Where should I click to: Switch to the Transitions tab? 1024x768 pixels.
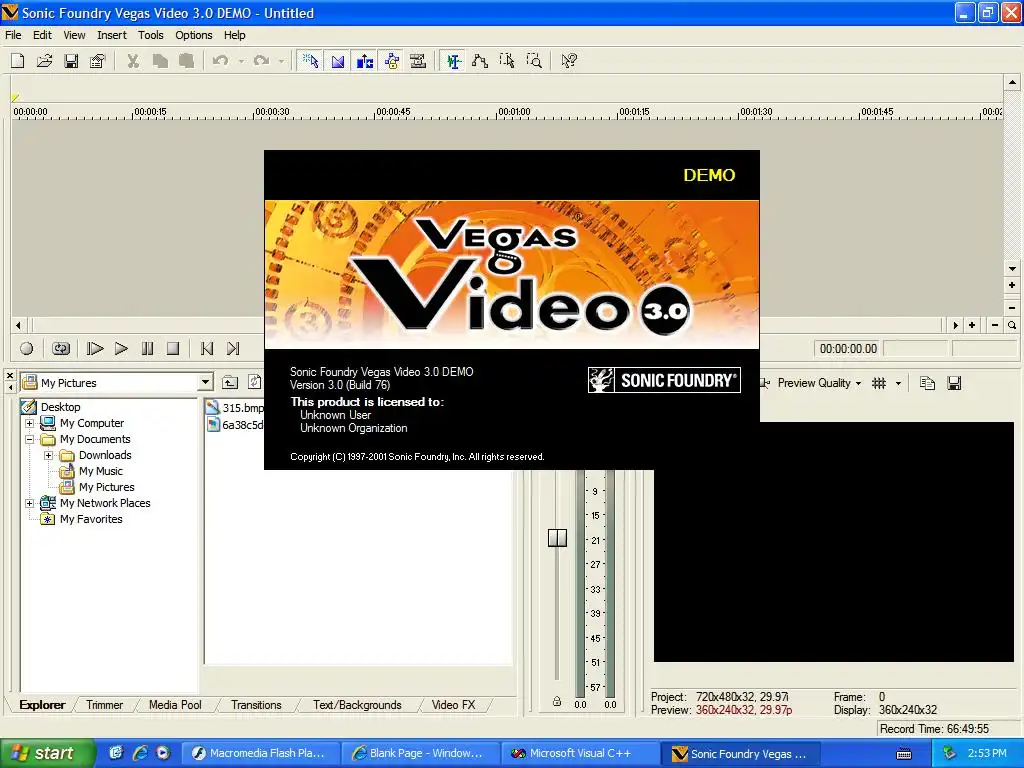tap(256, 705)
